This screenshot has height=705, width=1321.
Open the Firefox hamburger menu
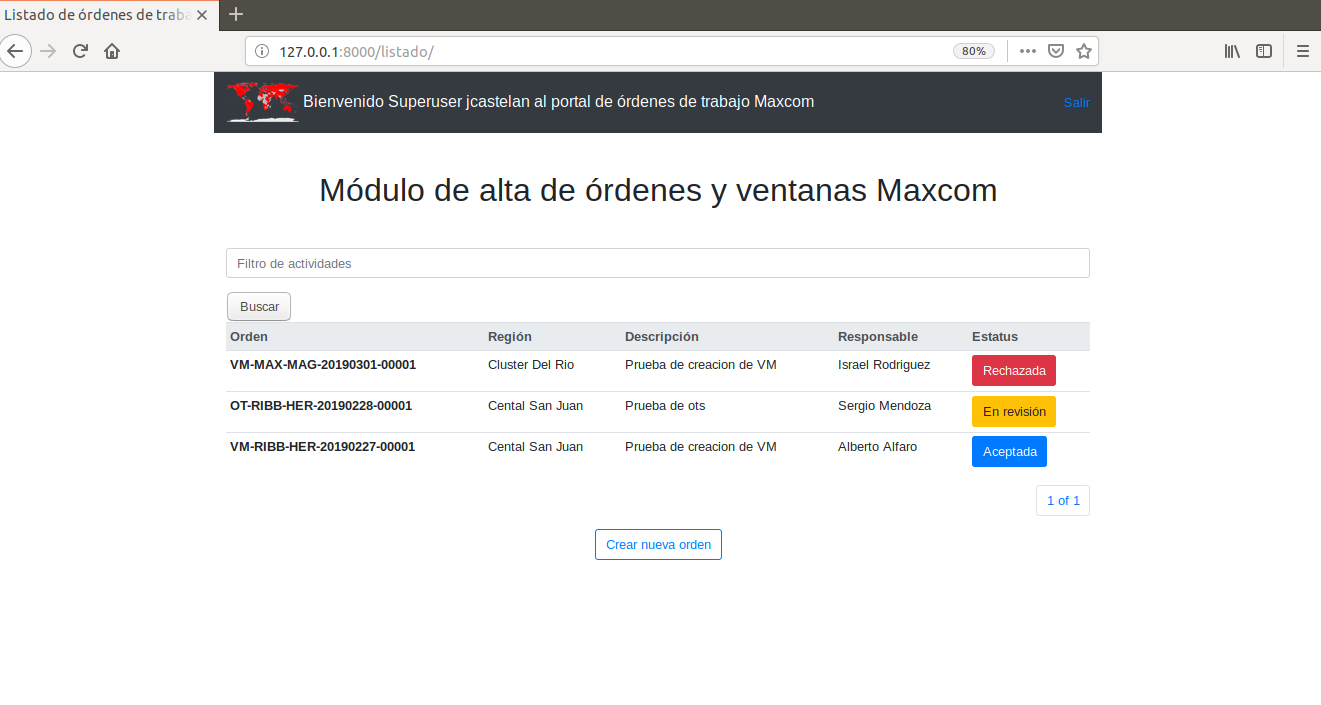[1302, 51]
